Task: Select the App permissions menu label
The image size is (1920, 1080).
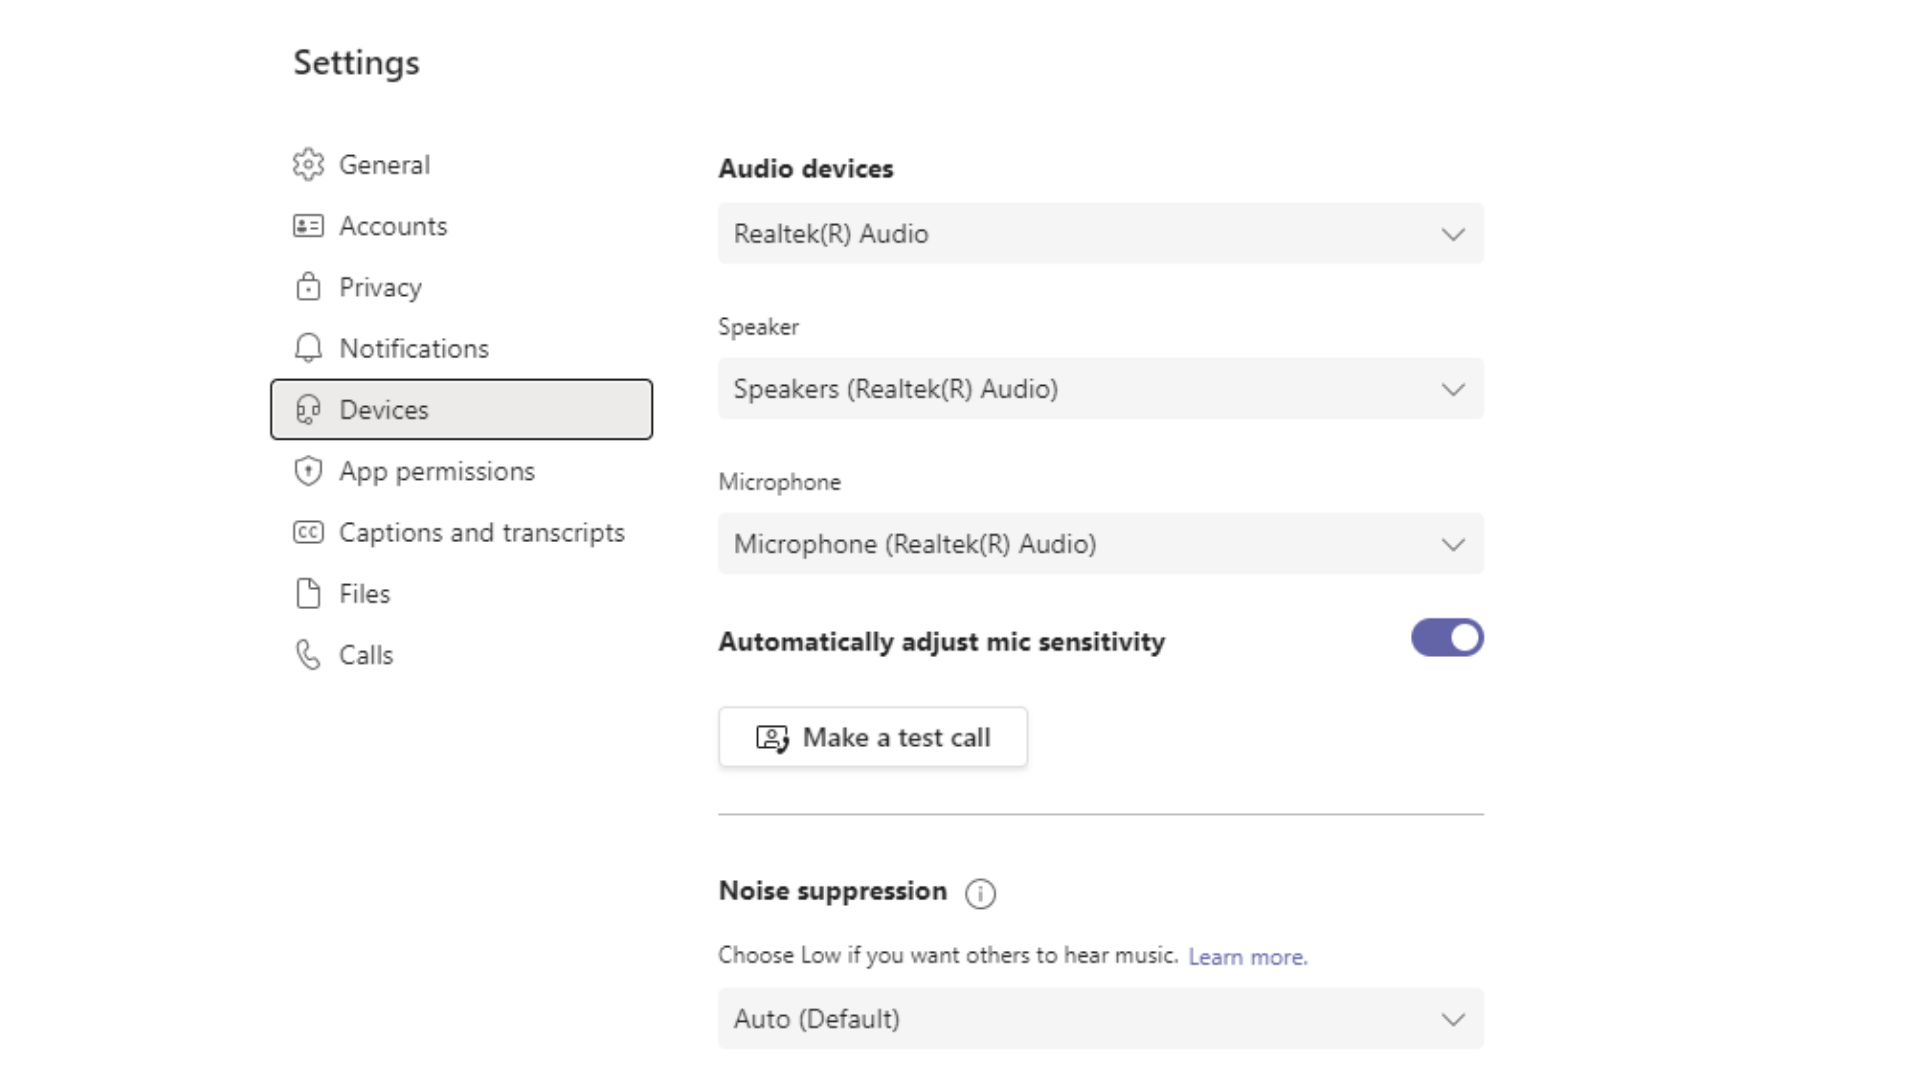Action: [437, 471]
